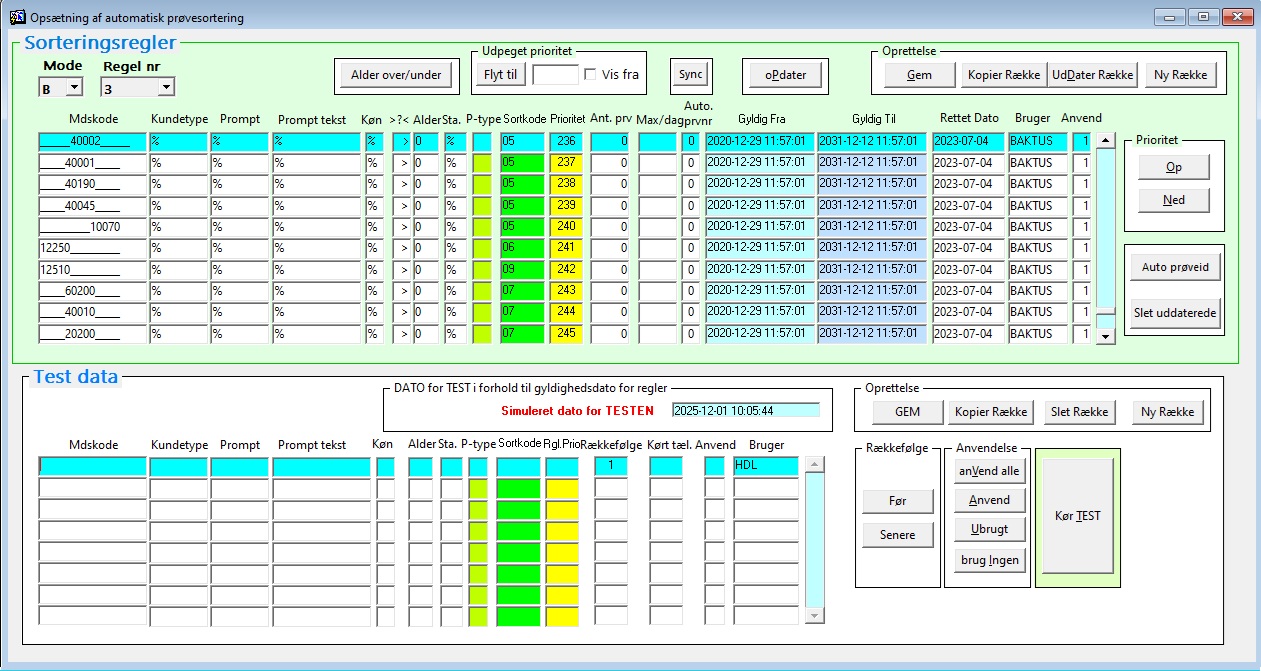
Task: Select the 'anVend alle' button
Action: coord(988,471)
